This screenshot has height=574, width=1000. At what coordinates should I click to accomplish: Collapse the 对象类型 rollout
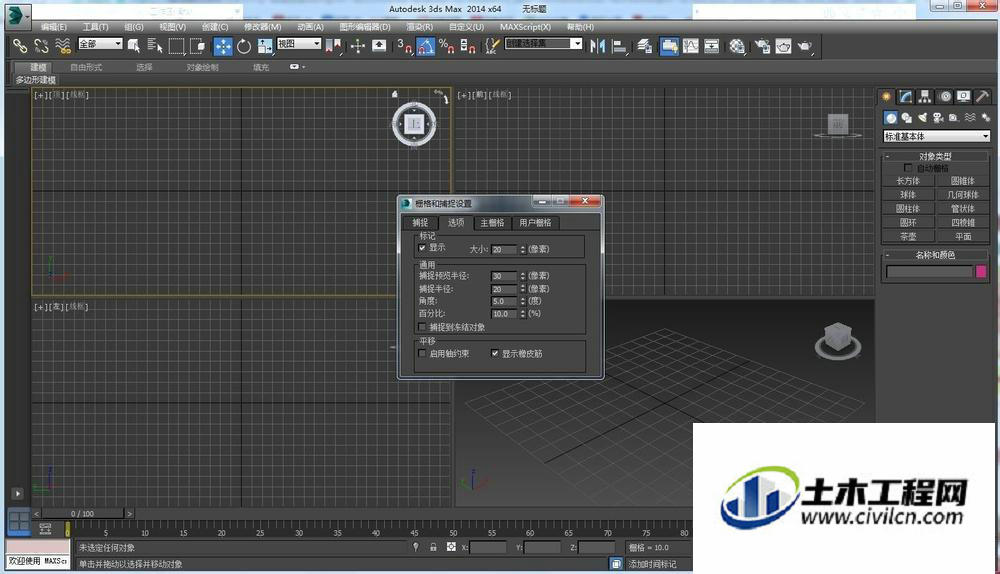[936, 156]
